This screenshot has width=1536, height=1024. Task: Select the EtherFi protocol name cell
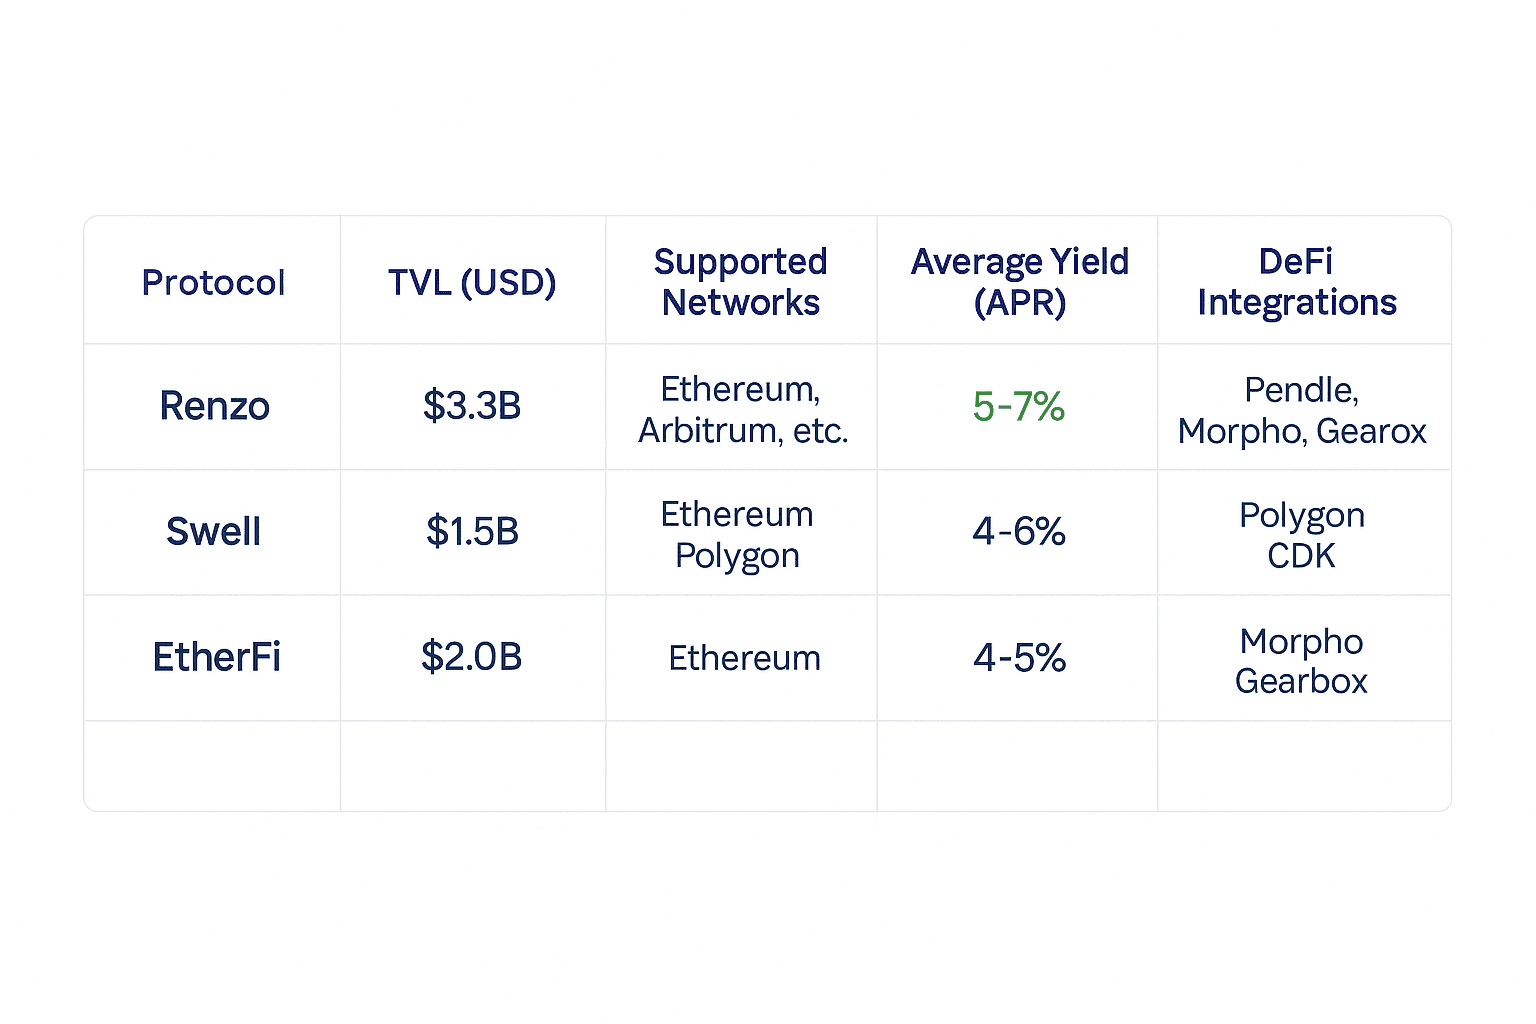pos(216,658)
